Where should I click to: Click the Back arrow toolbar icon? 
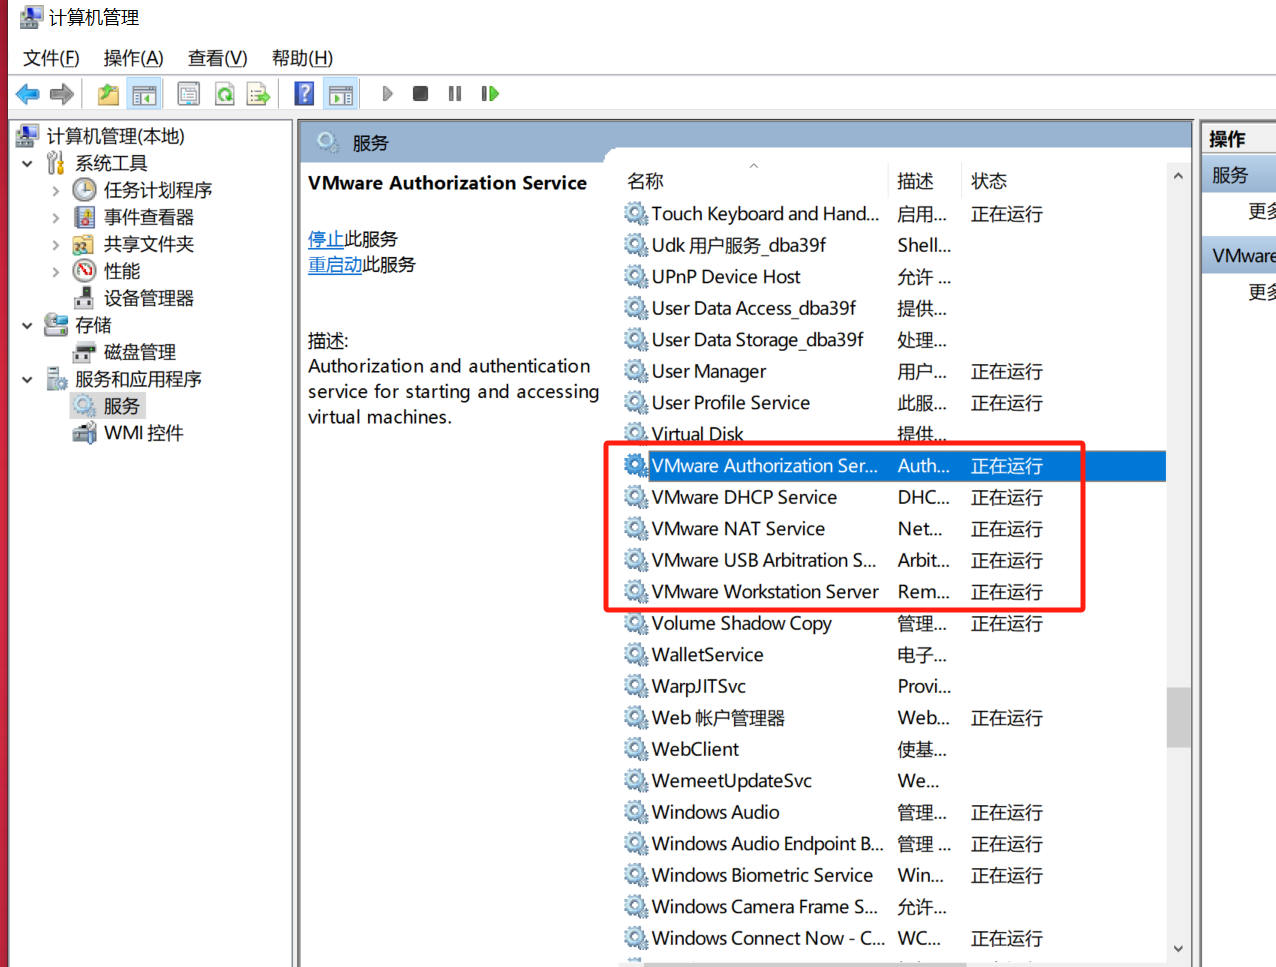[x=28, y=94]
